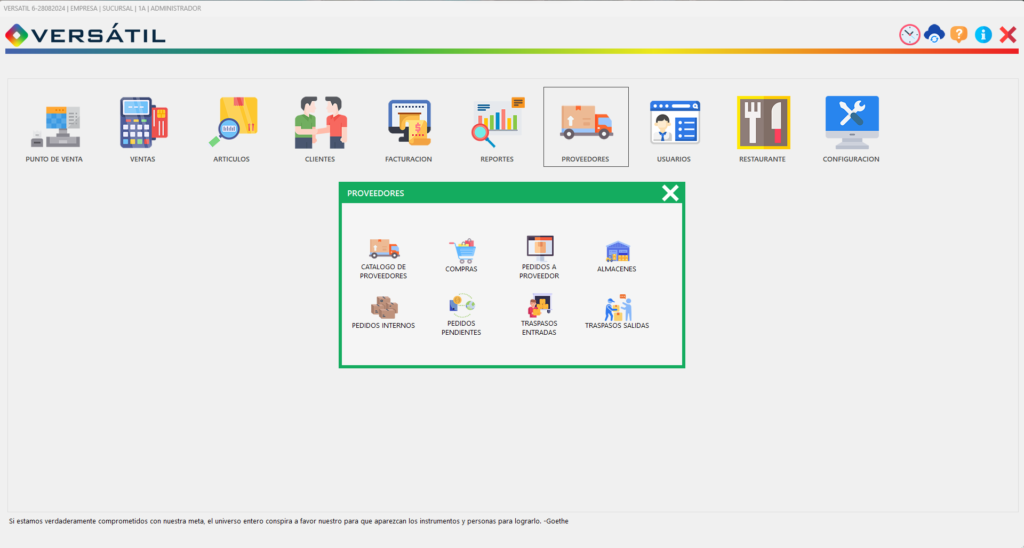
Task: Open help via orange question icon
Action: pyautogui.click(x=959, y=35)
